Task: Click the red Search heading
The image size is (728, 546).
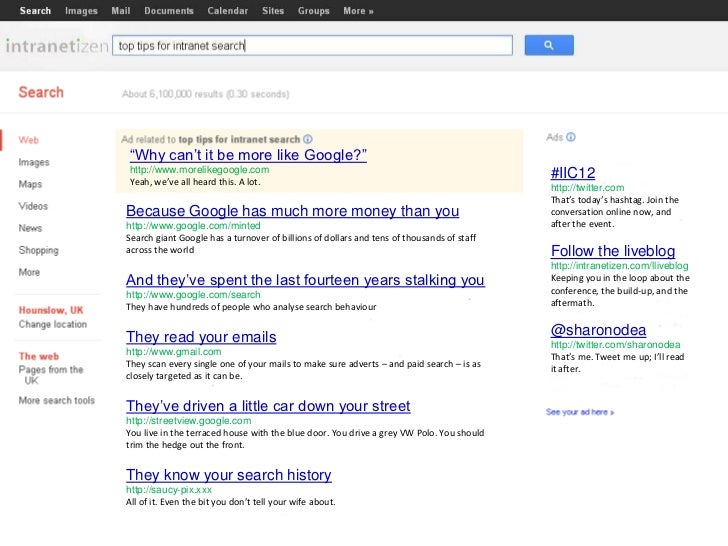Action: 41,92
